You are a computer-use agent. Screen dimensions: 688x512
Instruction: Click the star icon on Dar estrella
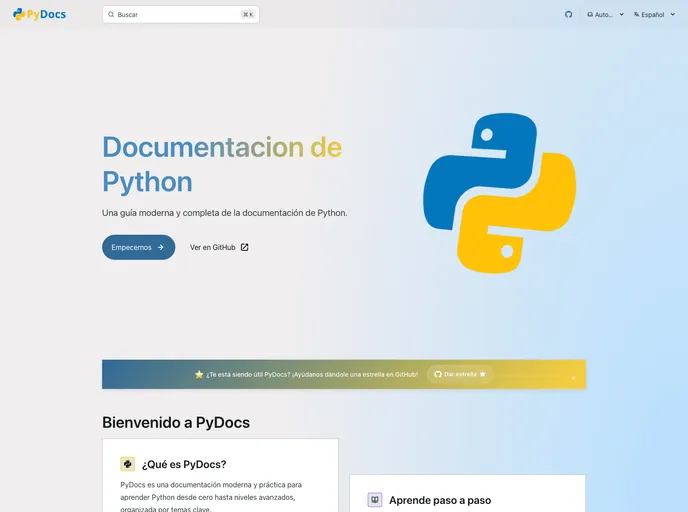pos(483,374)
